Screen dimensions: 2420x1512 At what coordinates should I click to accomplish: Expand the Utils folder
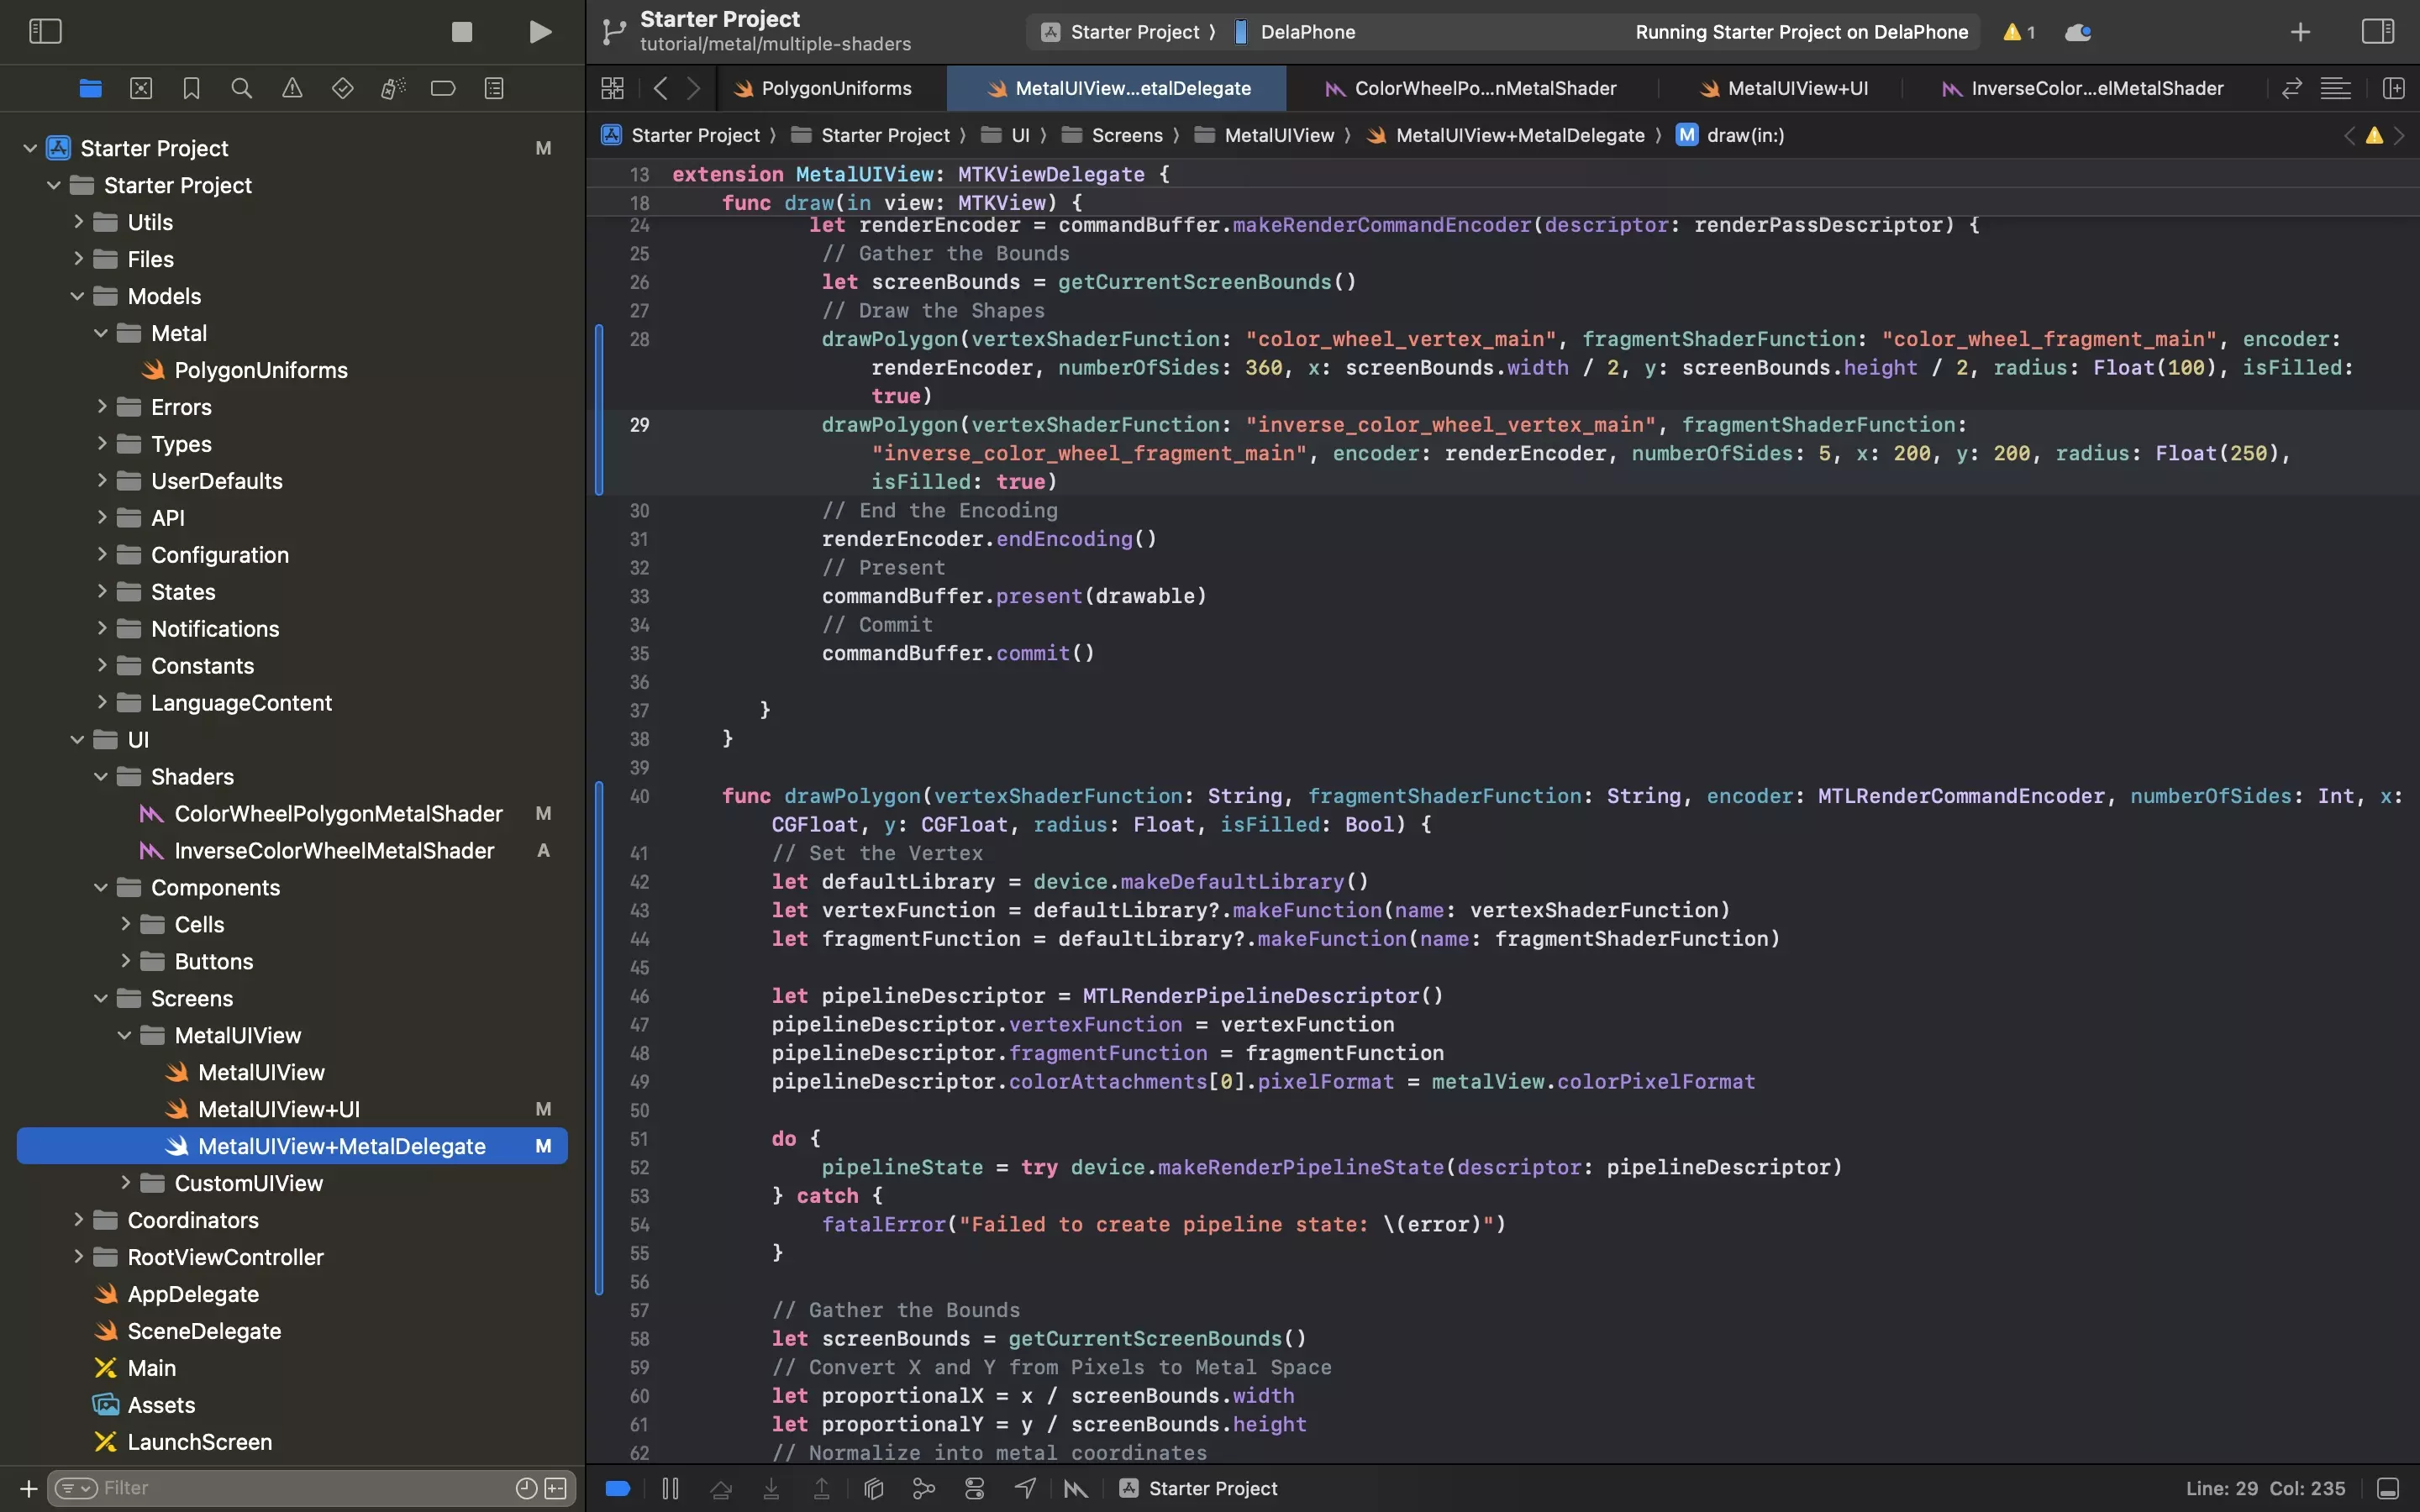77,222
